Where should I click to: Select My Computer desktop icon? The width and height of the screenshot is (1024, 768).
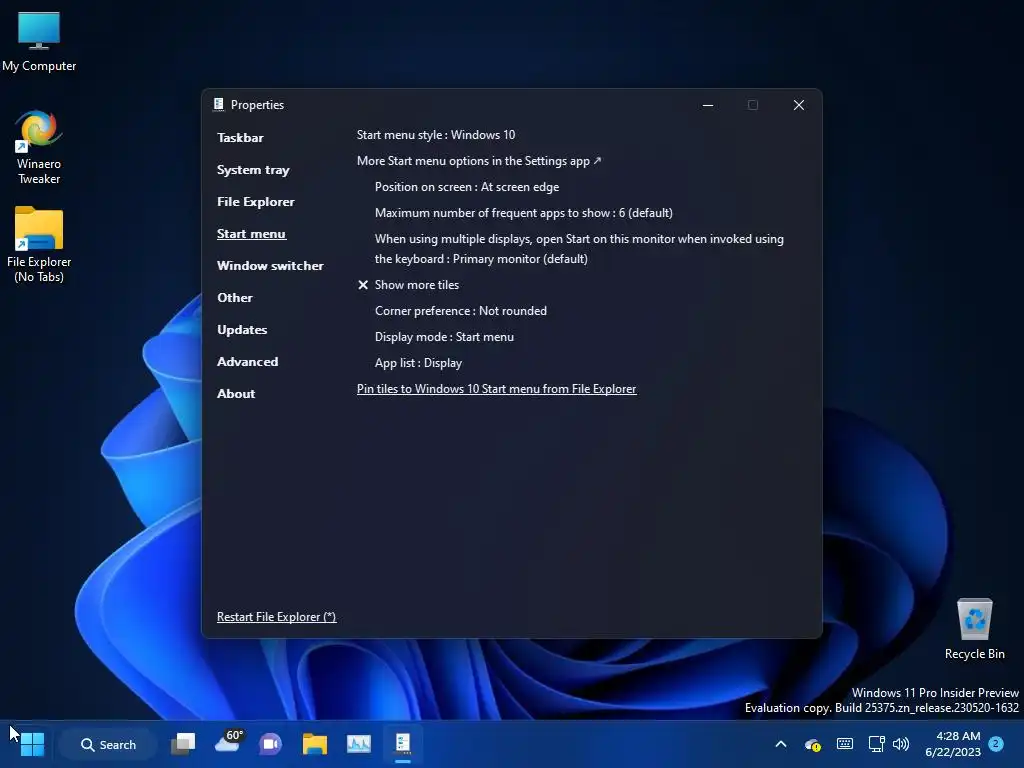tap(39, 42)
